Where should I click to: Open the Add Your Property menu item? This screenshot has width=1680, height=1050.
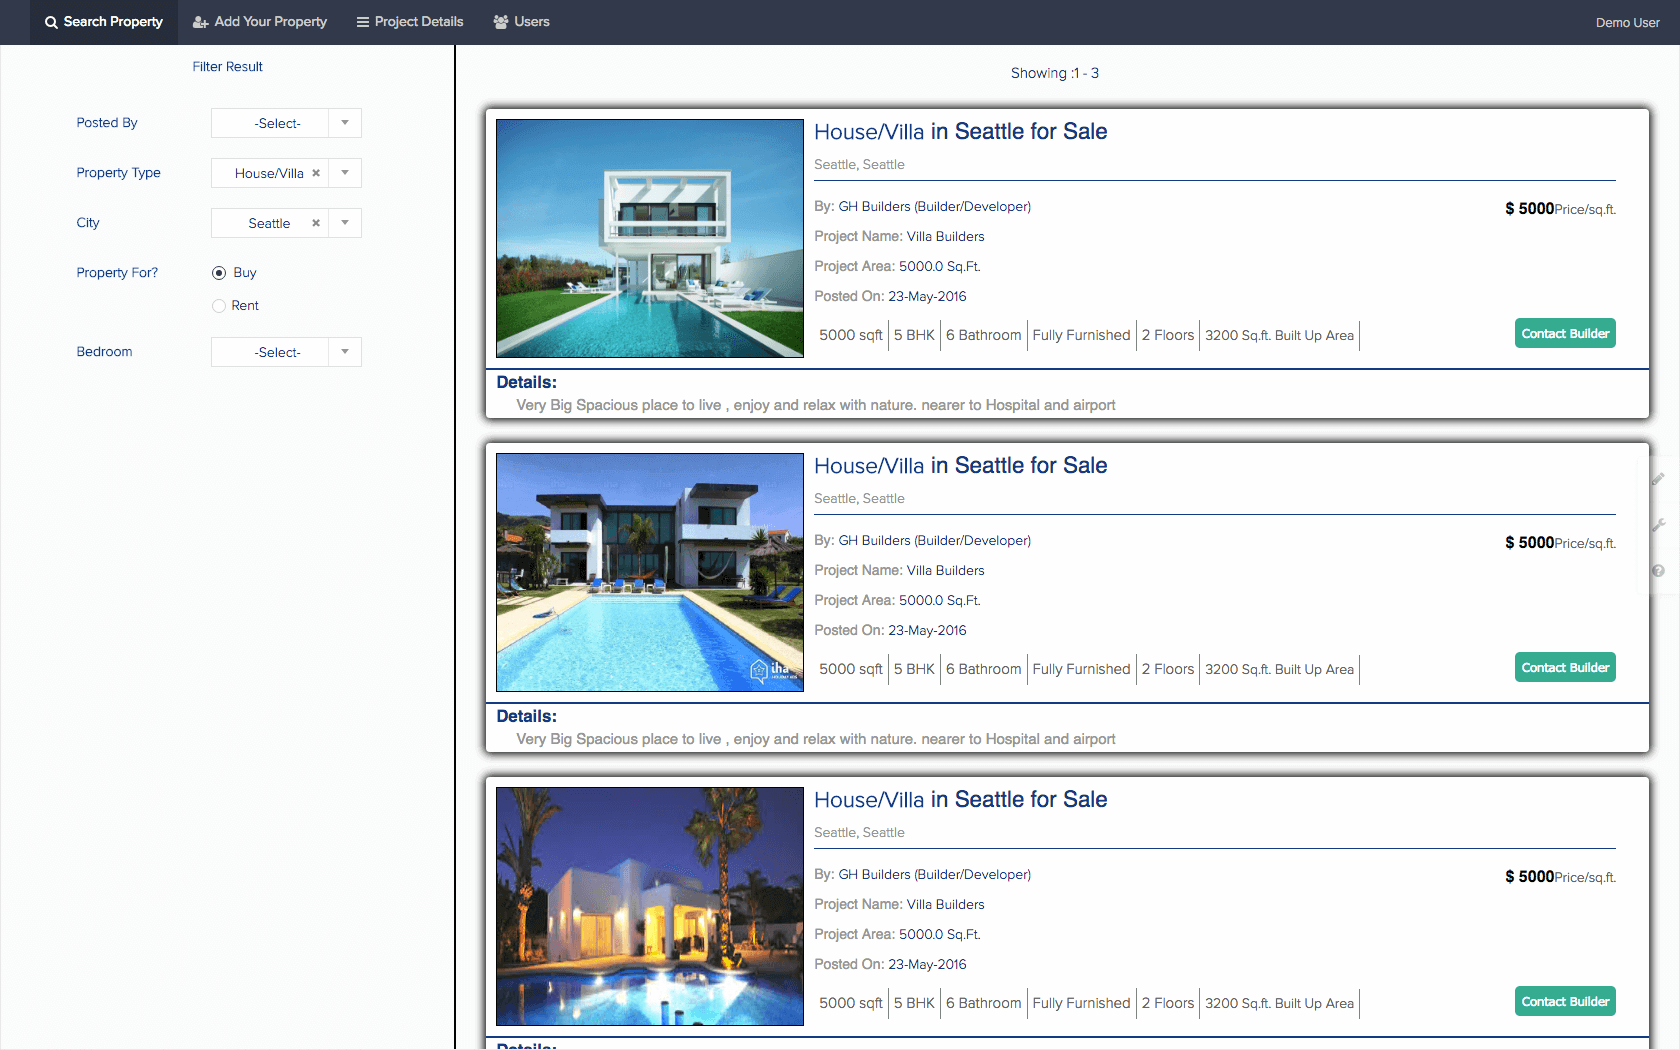pos(260,22)
